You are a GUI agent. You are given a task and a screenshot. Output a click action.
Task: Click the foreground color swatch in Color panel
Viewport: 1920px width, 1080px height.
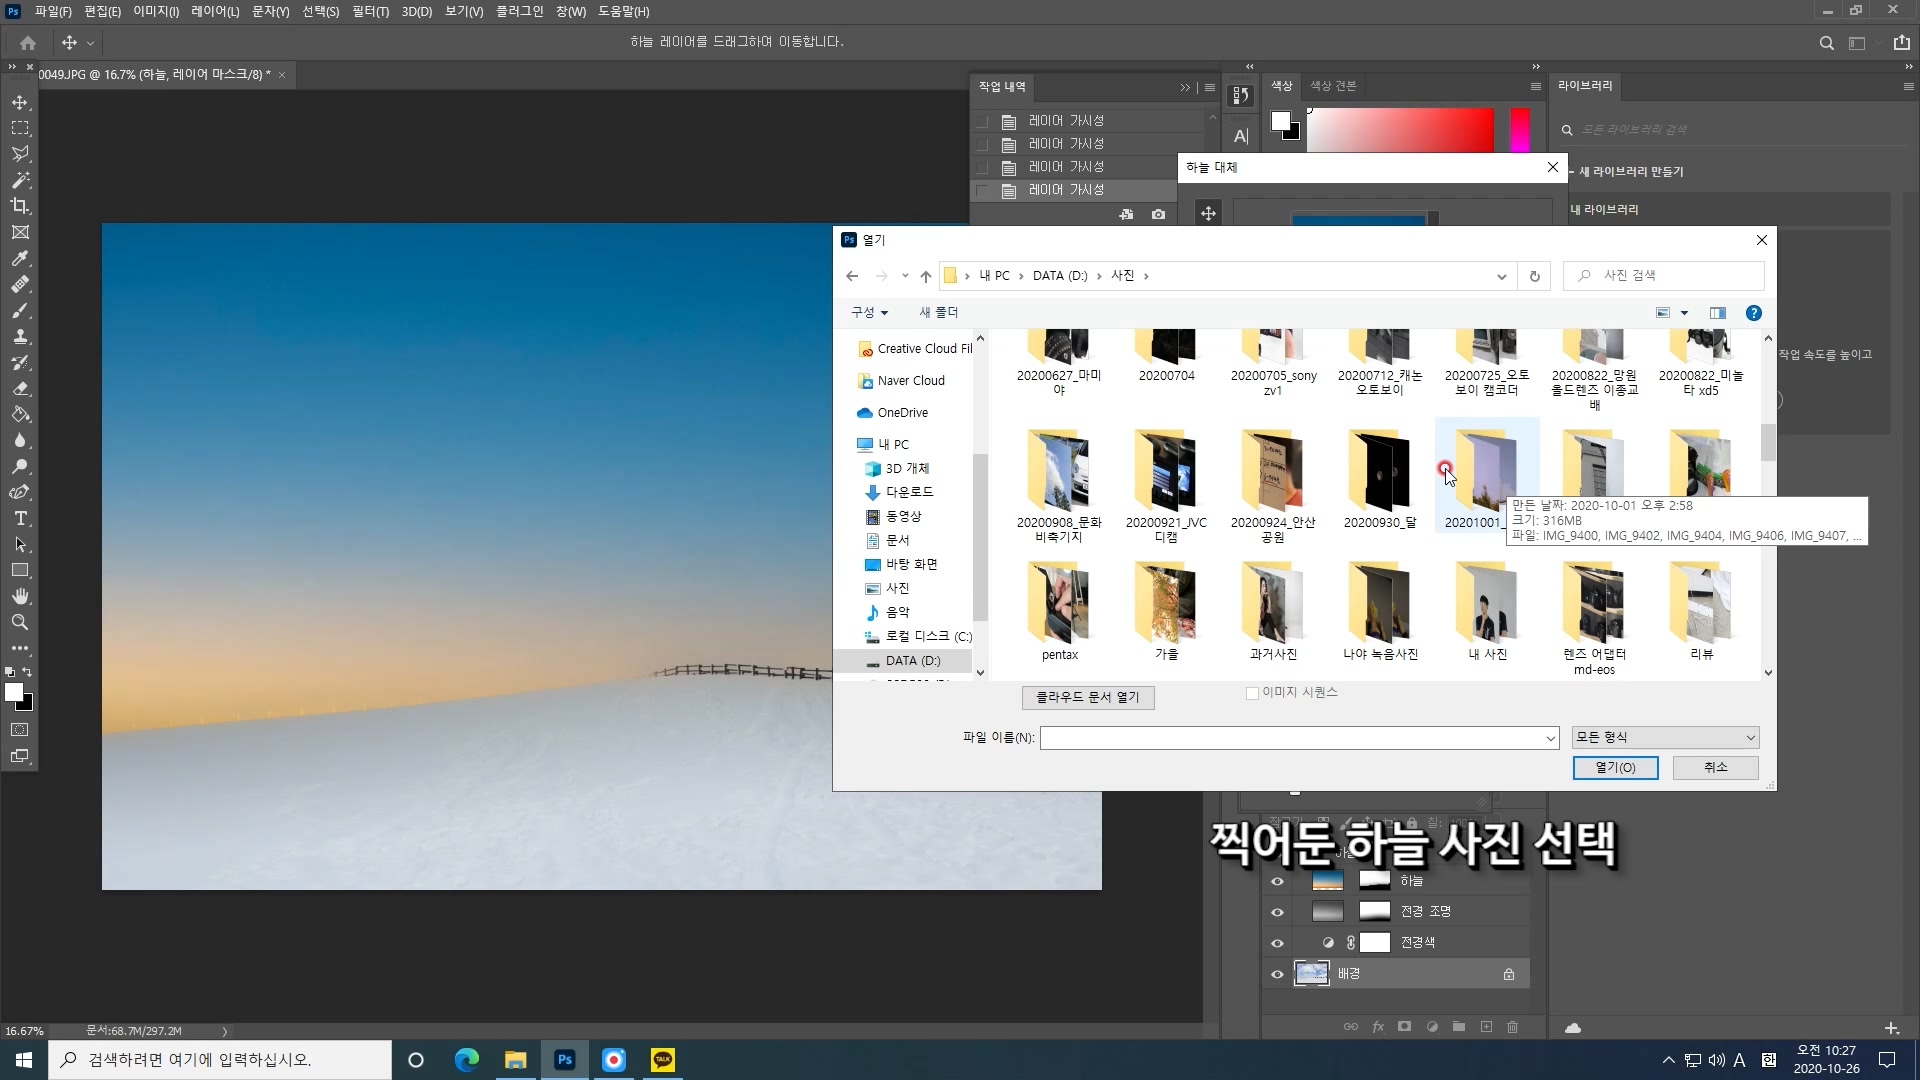point(1280,121)
